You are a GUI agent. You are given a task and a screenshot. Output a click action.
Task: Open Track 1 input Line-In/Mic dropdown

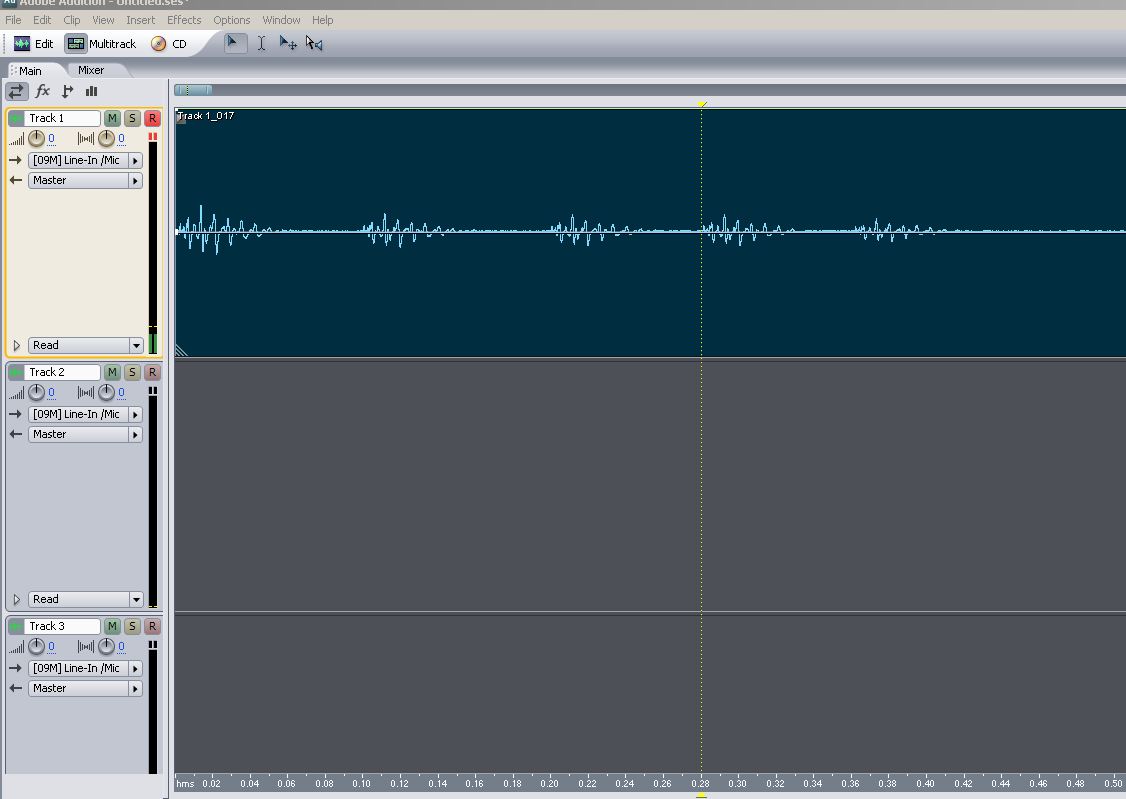tap(135, 161)
